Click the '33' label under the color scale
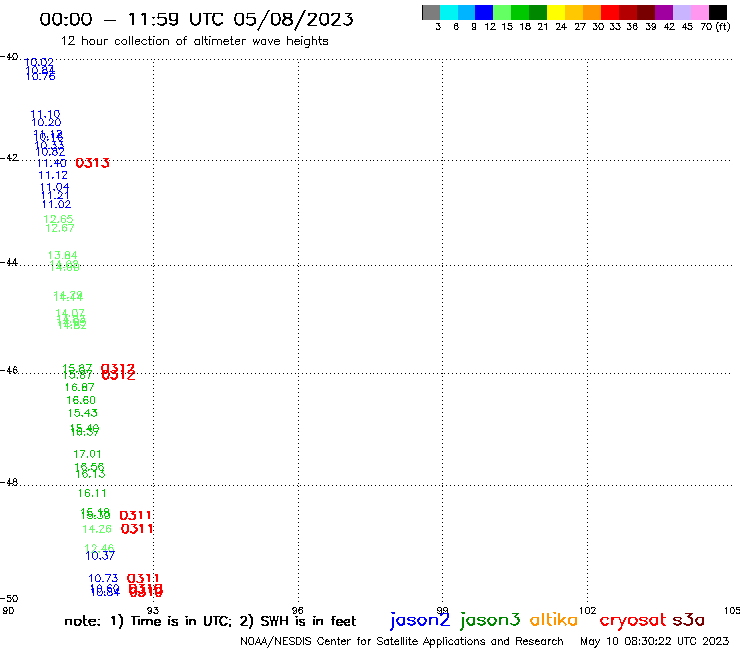Image resolution: width=740 pixels, height=650 pixels. [x=614, y=27]
